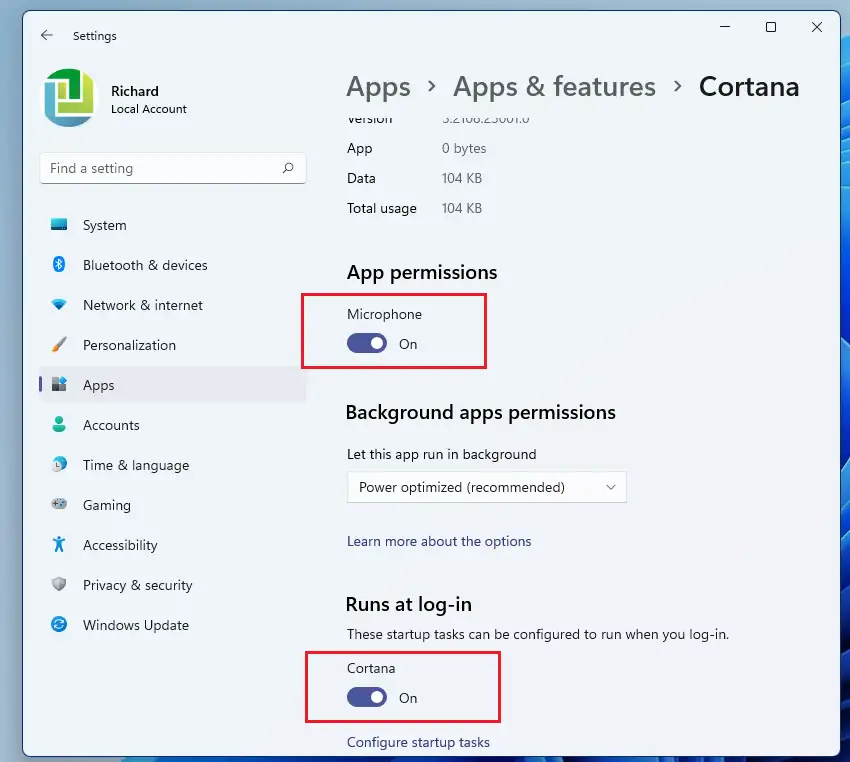Close the Settings window
The height and width of the screenshot is (762, 850).
point(816,27)
